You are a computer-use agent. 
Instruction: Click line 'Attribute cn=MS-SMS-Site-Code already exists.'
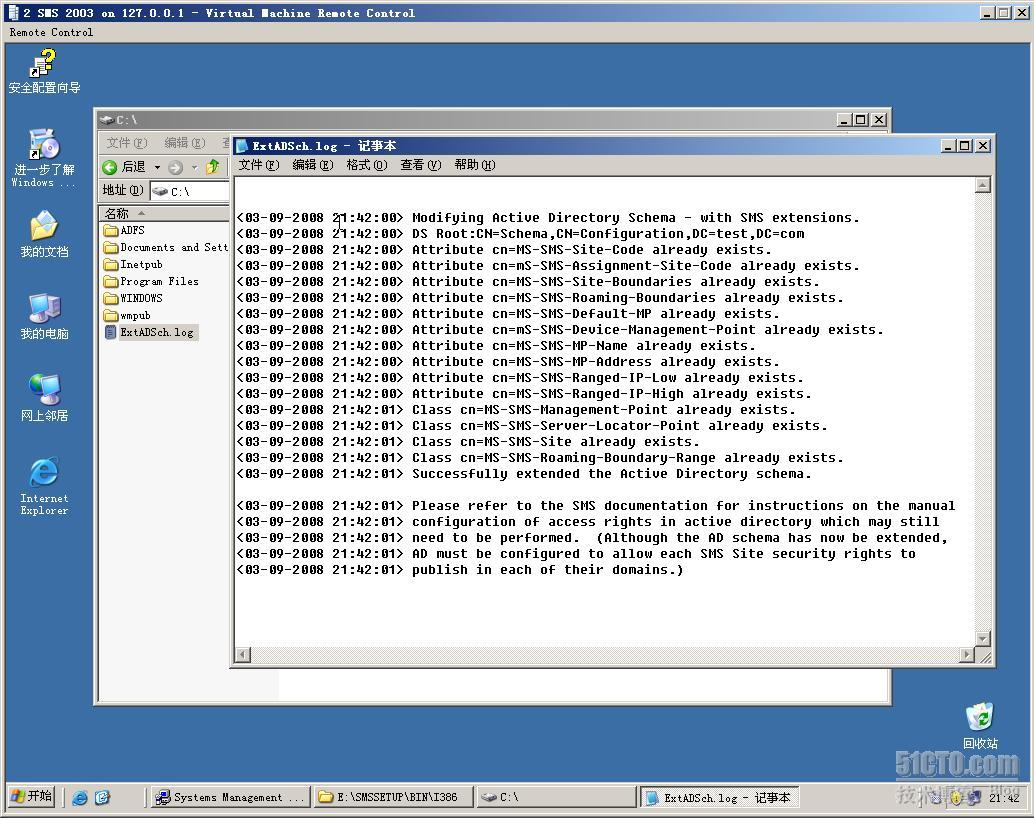592,249
